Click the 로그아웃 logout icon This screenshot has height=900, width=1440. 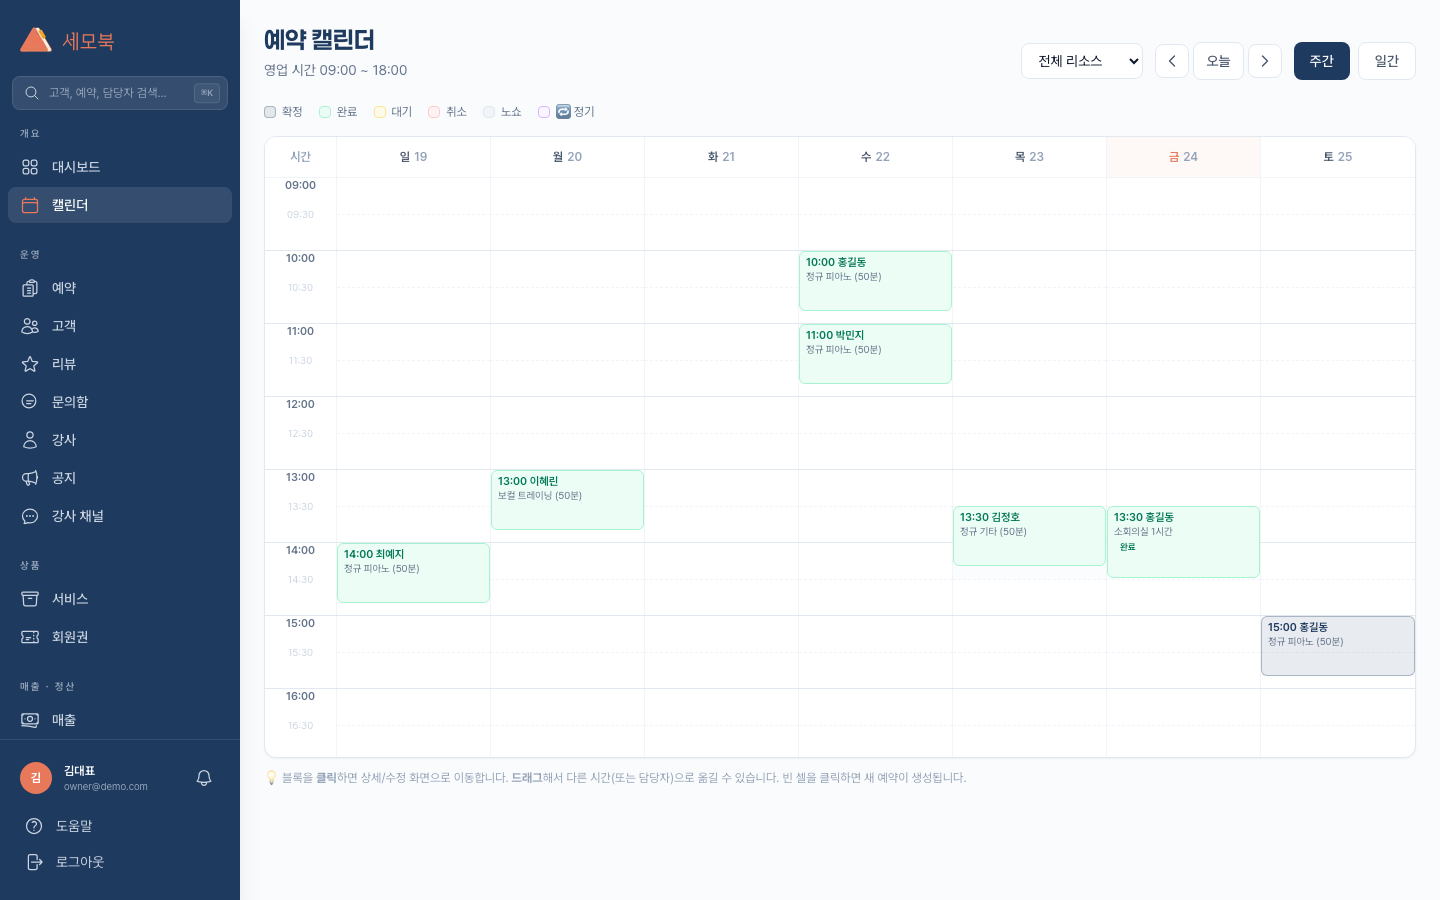(x=34, y=862)
